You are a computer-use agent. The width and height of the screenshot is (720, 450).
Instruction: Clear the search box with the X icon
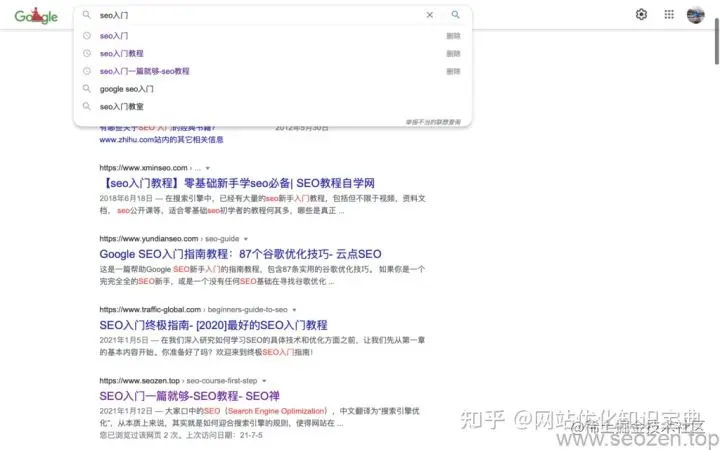point(429,15)
